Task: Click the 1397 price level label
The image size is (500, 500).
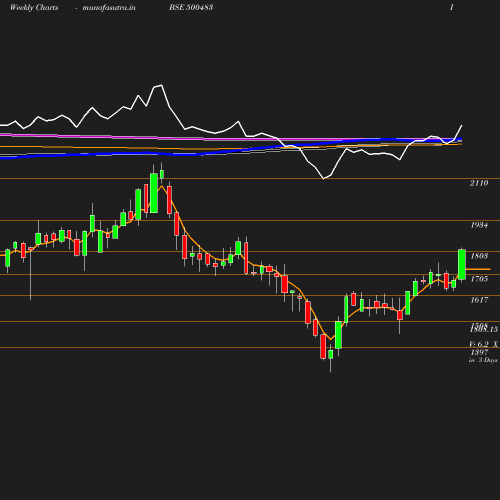Action: coord(479,352)
